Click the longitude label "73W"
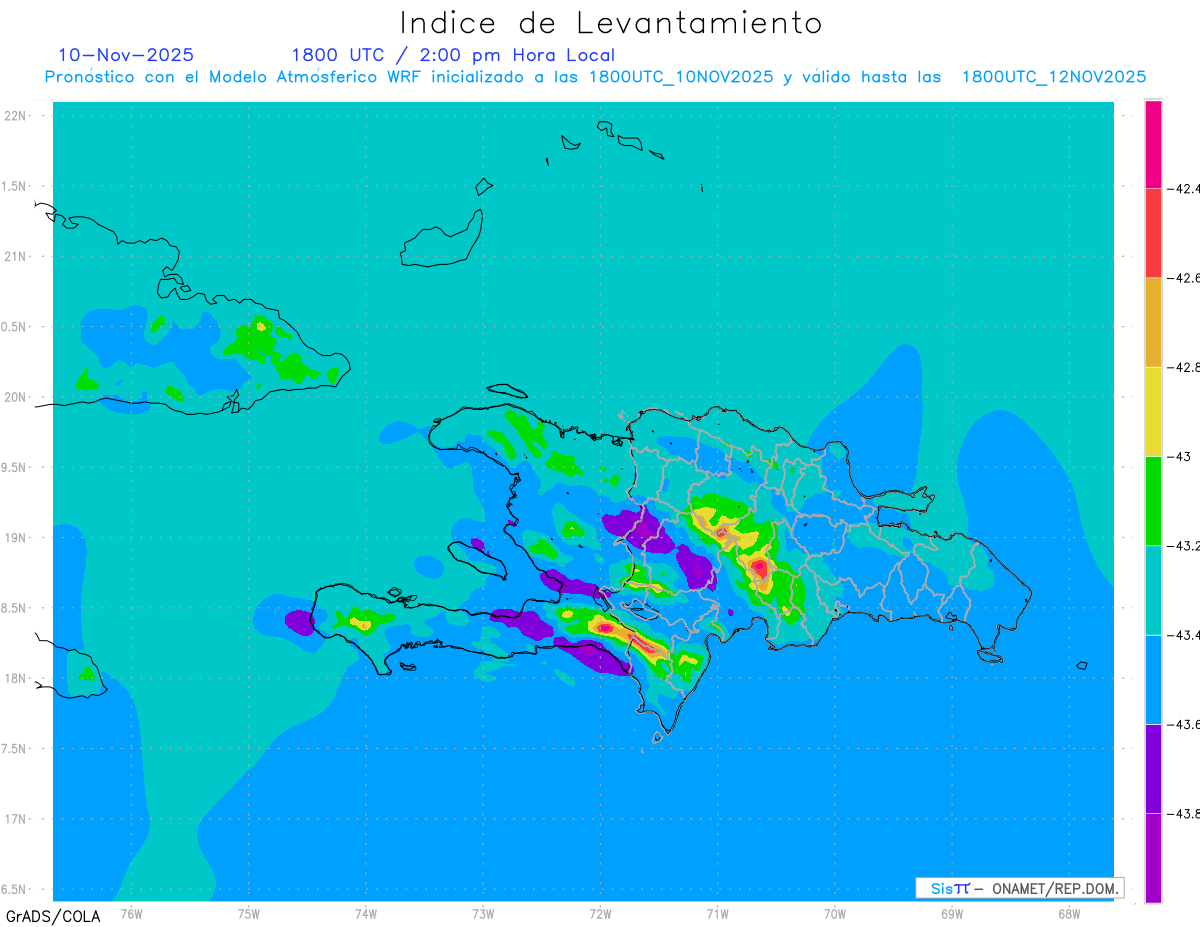Viewport: 1200px width, 927px height. click(x=483, y=913)
